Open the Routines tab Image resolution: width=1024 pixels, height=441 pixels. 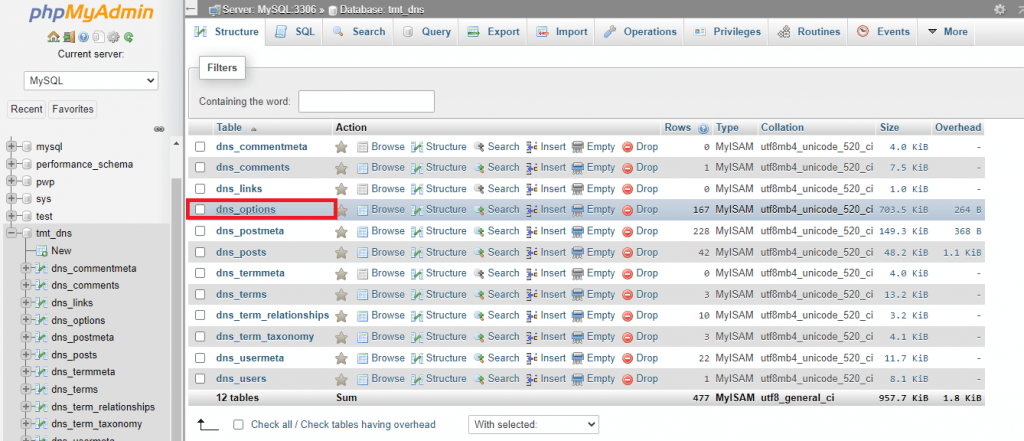(809, 31)
